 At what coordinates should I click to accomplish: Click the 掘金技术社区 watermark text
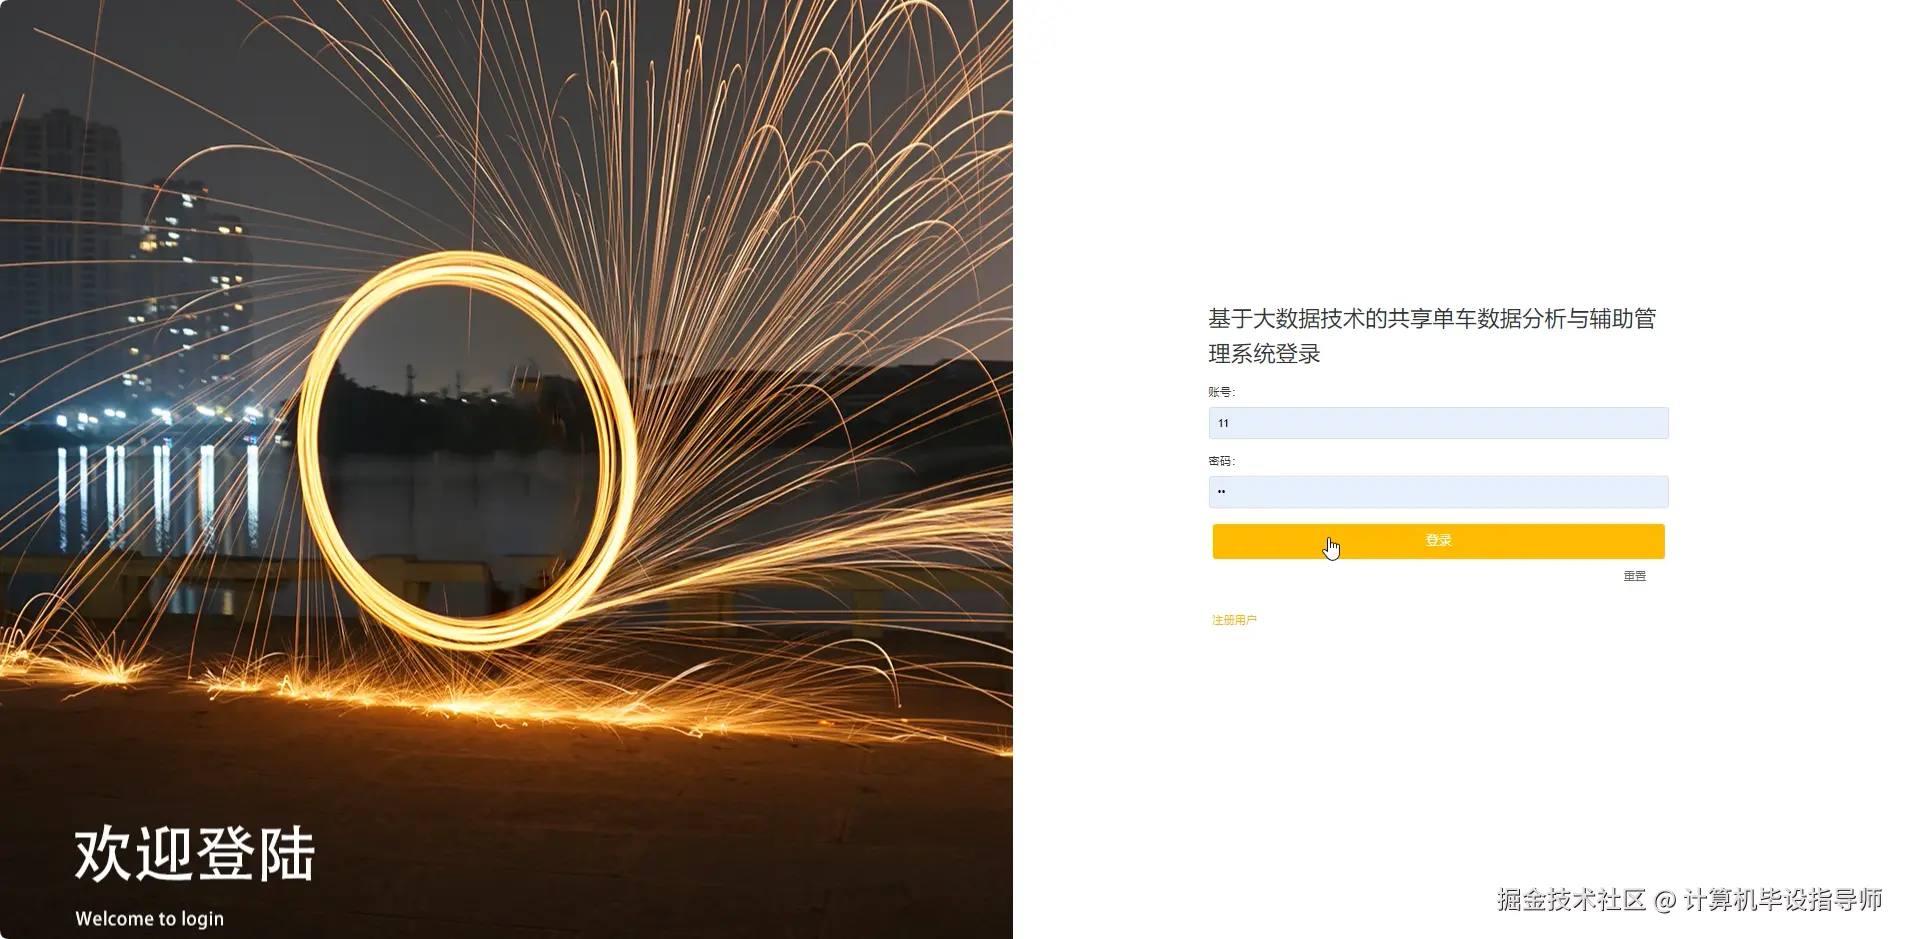[x=1571, y=900]
